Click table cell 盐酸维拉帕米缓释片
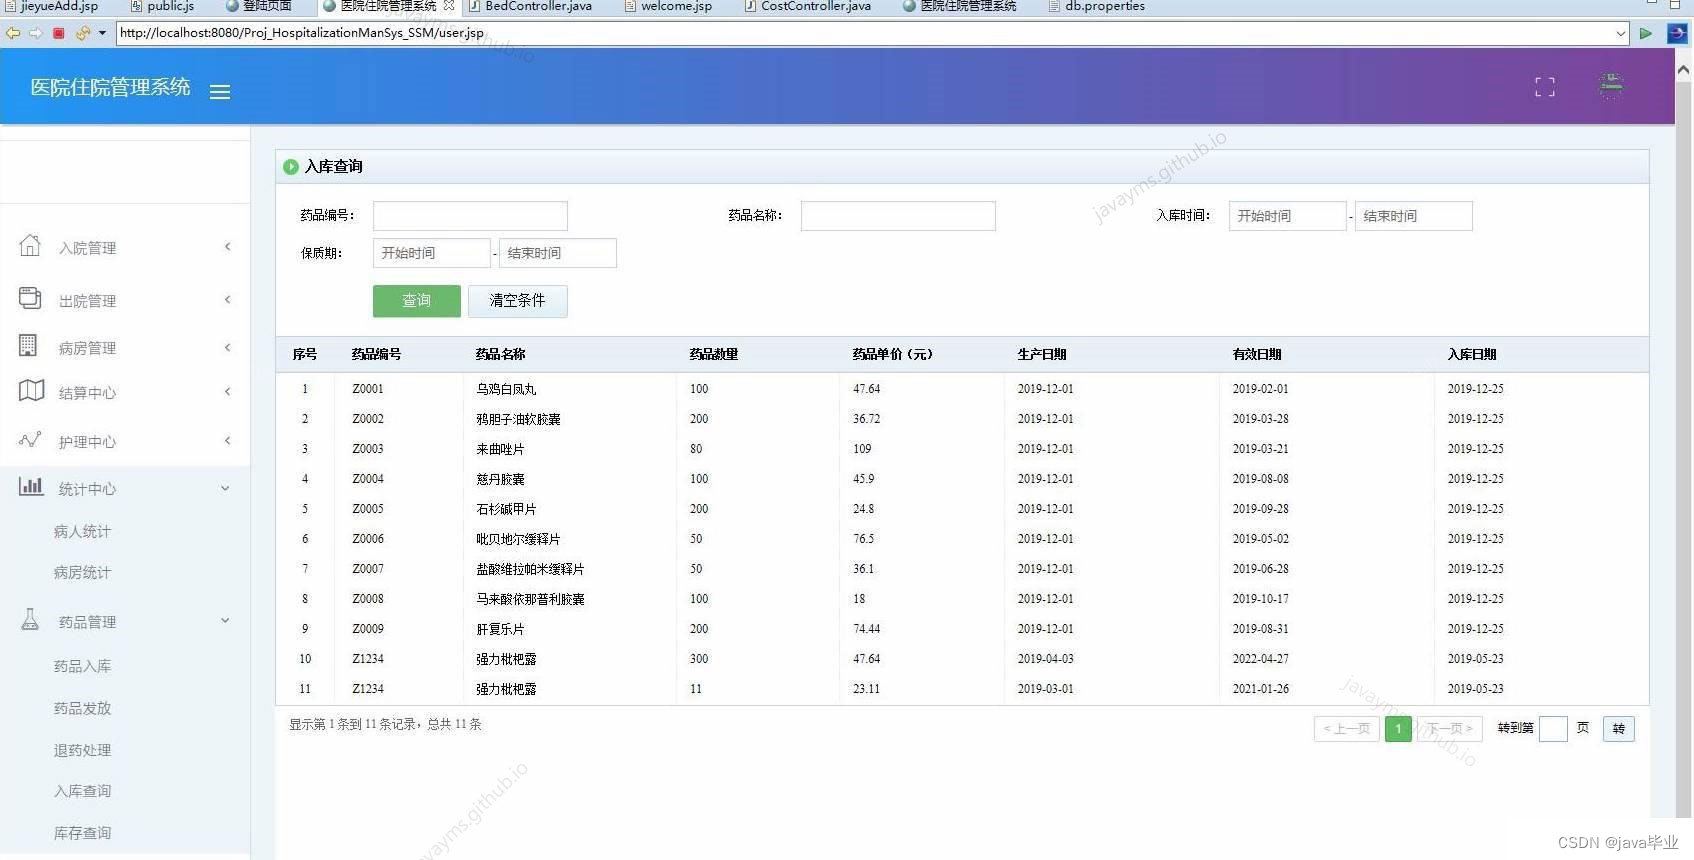This screenshot has width=1694, height=860. pos(530,569)
